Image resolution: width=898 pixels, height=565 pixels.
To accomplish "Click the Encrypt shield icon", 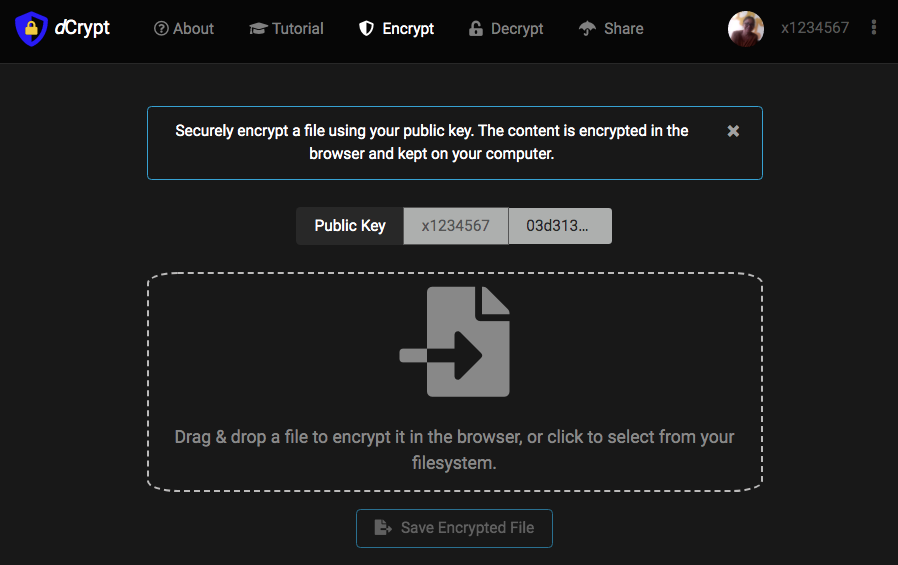I will click(x=367, y=29).
